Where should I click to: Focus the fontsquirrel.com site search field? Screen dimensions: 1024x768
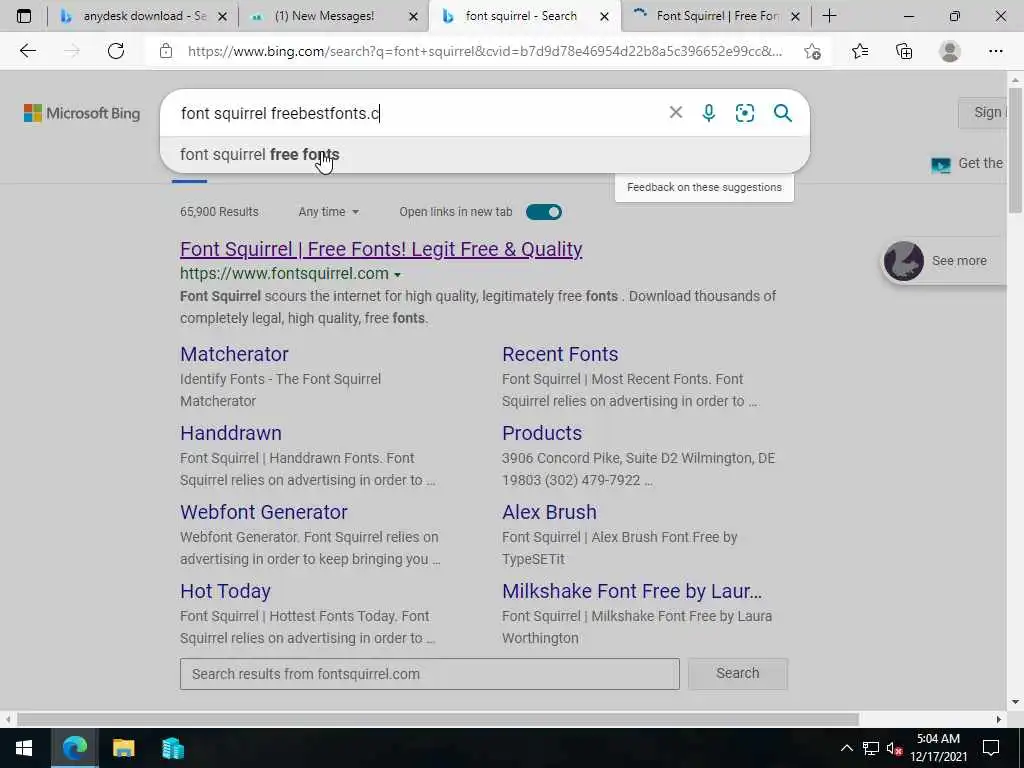pos(429,673)
